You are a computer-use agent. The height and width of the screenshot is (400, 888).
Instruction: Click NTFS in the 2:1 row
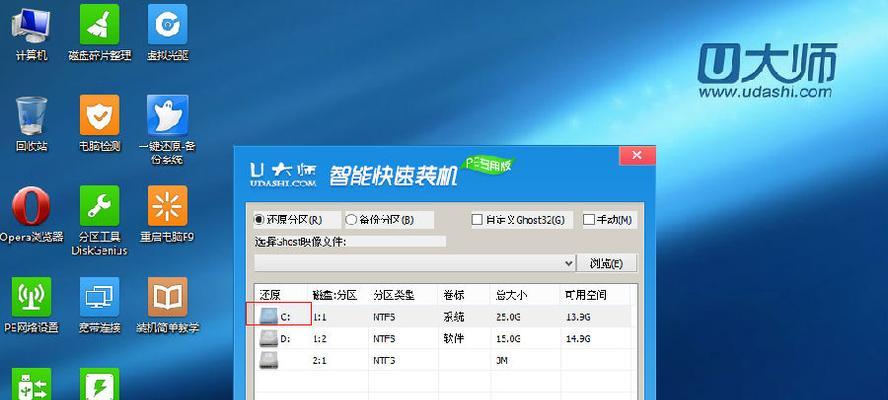385,361
